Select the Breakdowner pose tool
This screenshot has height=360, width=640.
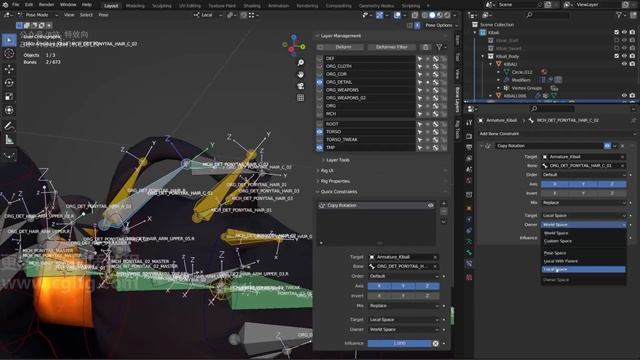point(9,155)
